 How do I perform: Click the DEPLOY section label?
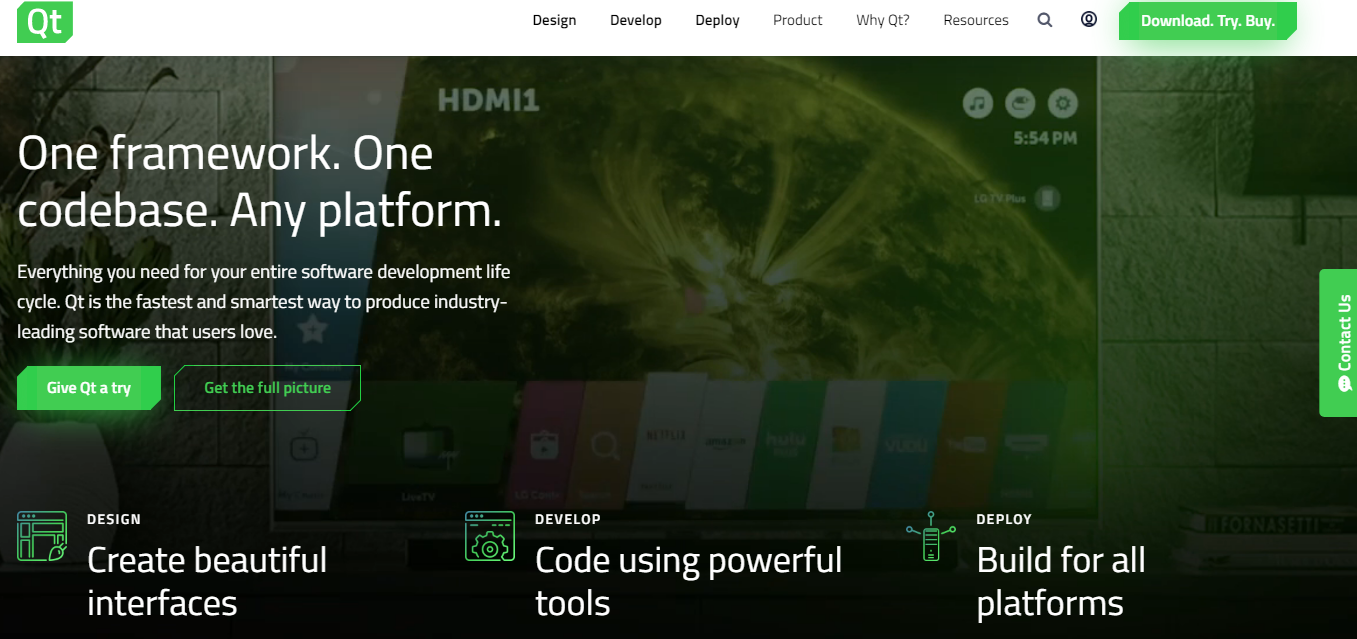1004,519
